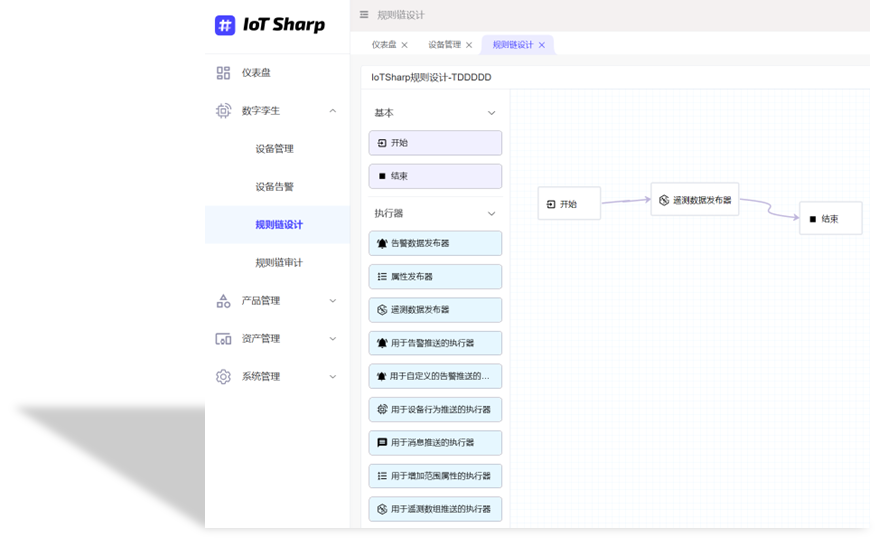Switch to the 设备管理 tab
Screen dimensions: 883x541
(444, 44)
